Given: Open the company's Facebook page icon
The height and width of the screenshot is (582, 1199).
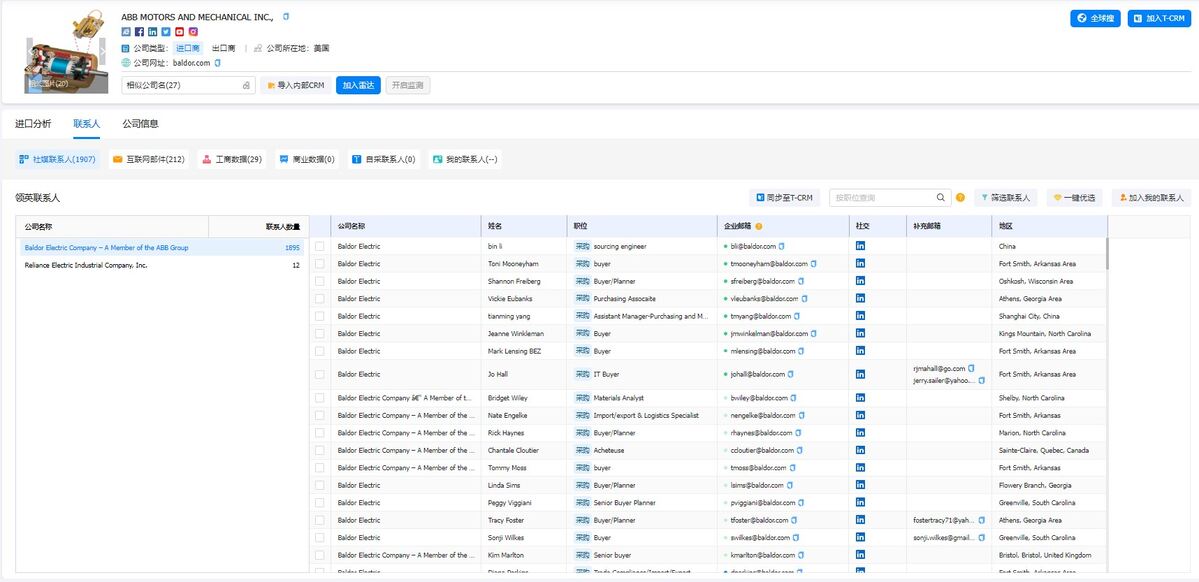Looking at the screenshot, I should pos(139,32).
